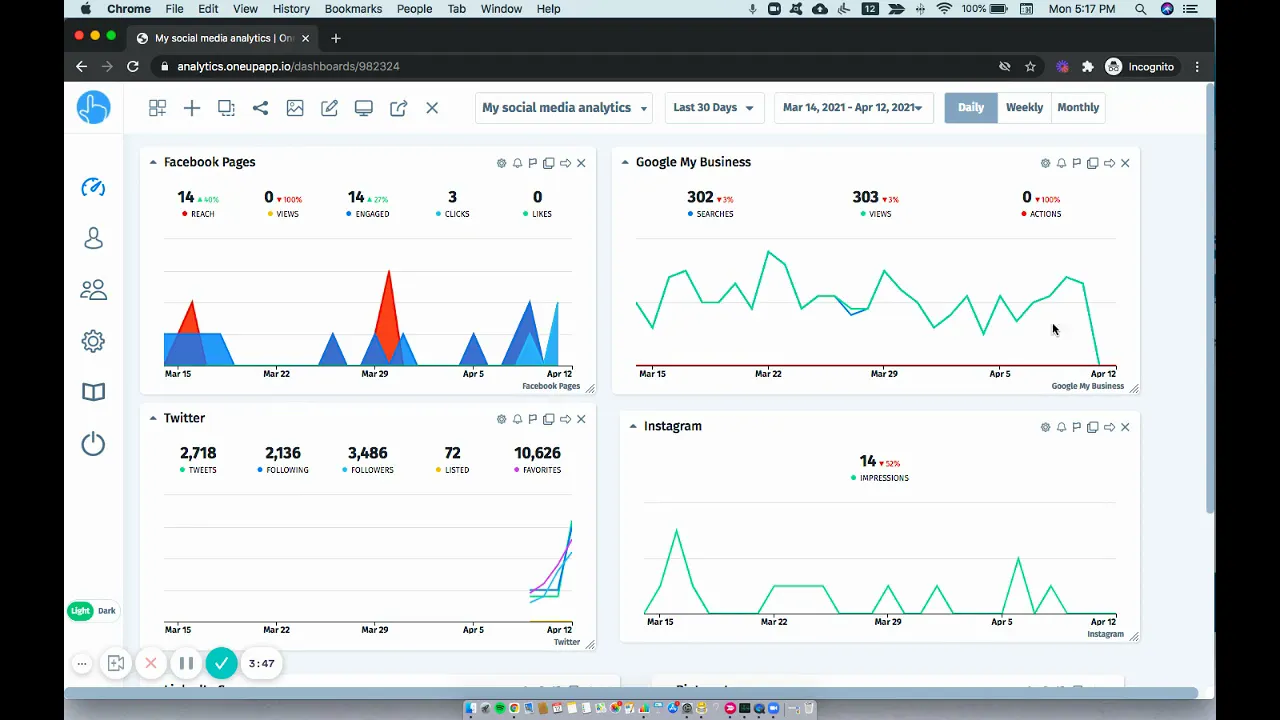
Task: Click the monitor presentation mode icon
Action: [364, 108]
